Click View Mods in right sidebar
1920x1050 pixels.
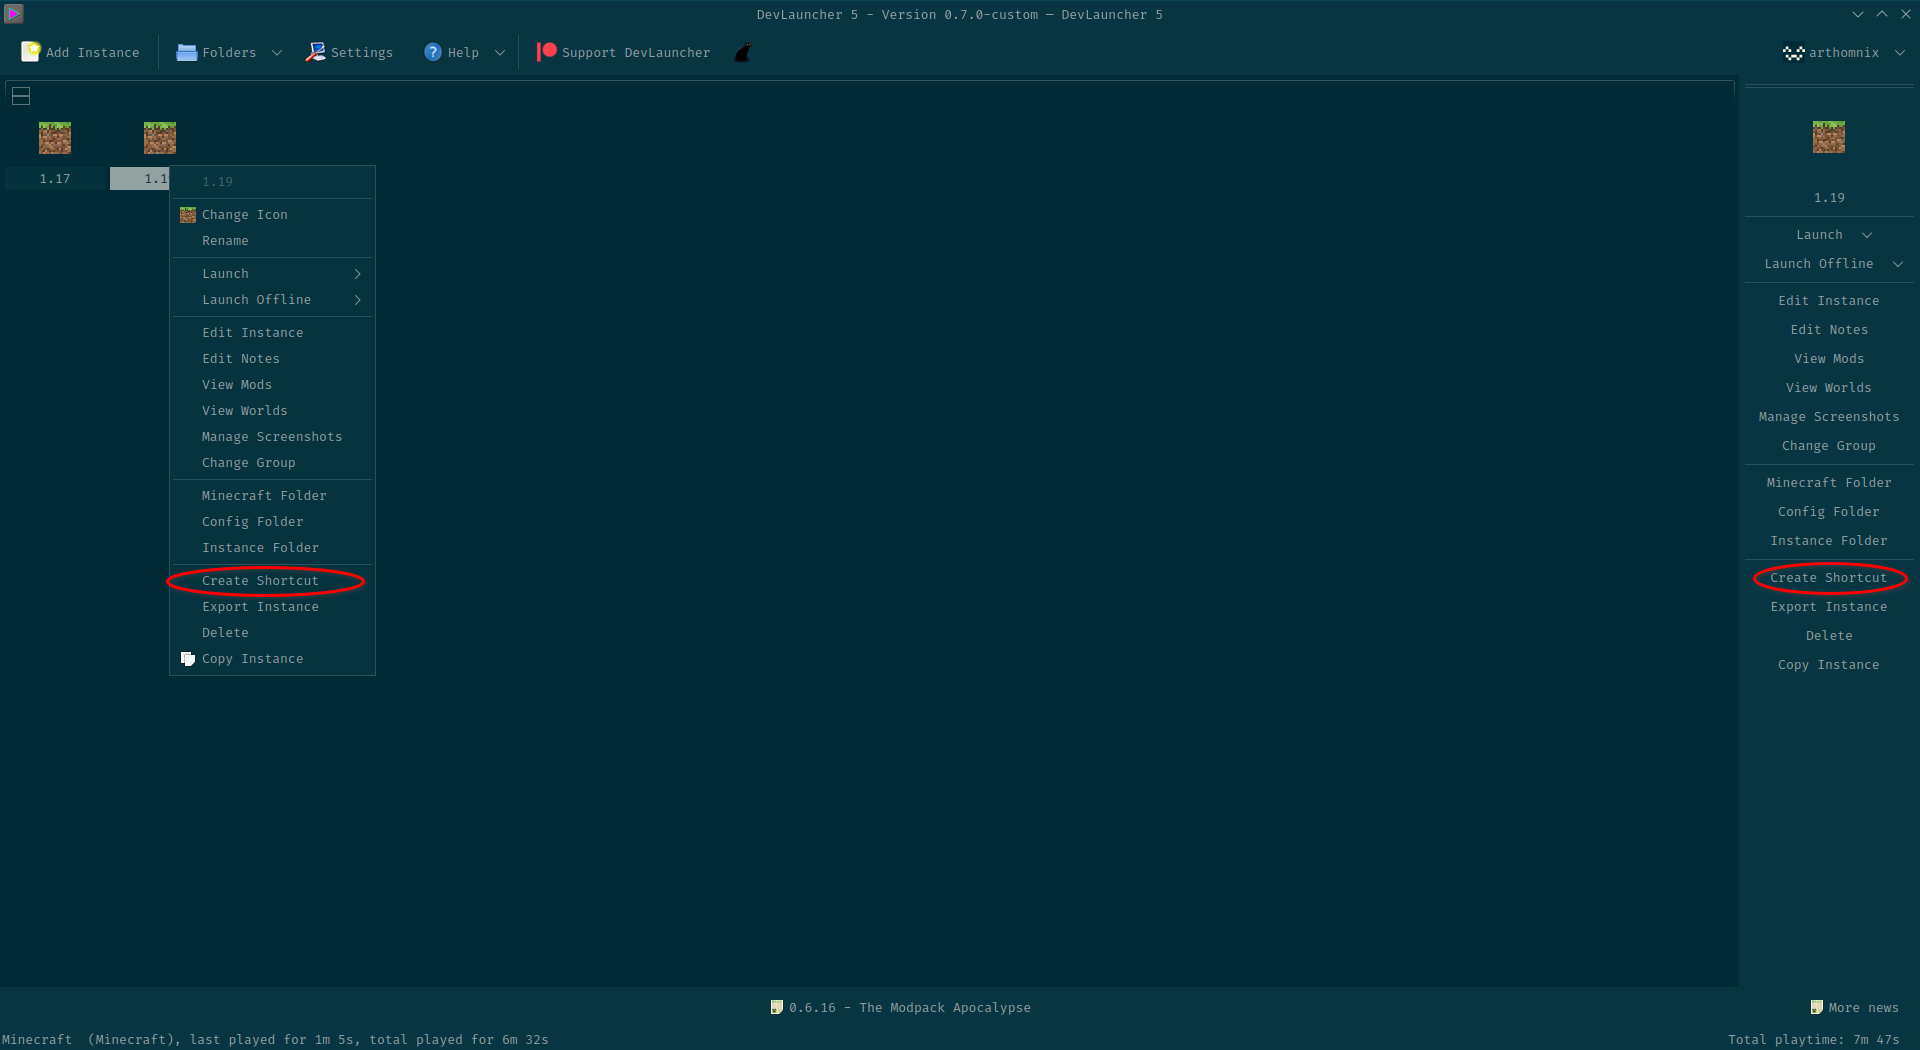[x=1829, y=359]
